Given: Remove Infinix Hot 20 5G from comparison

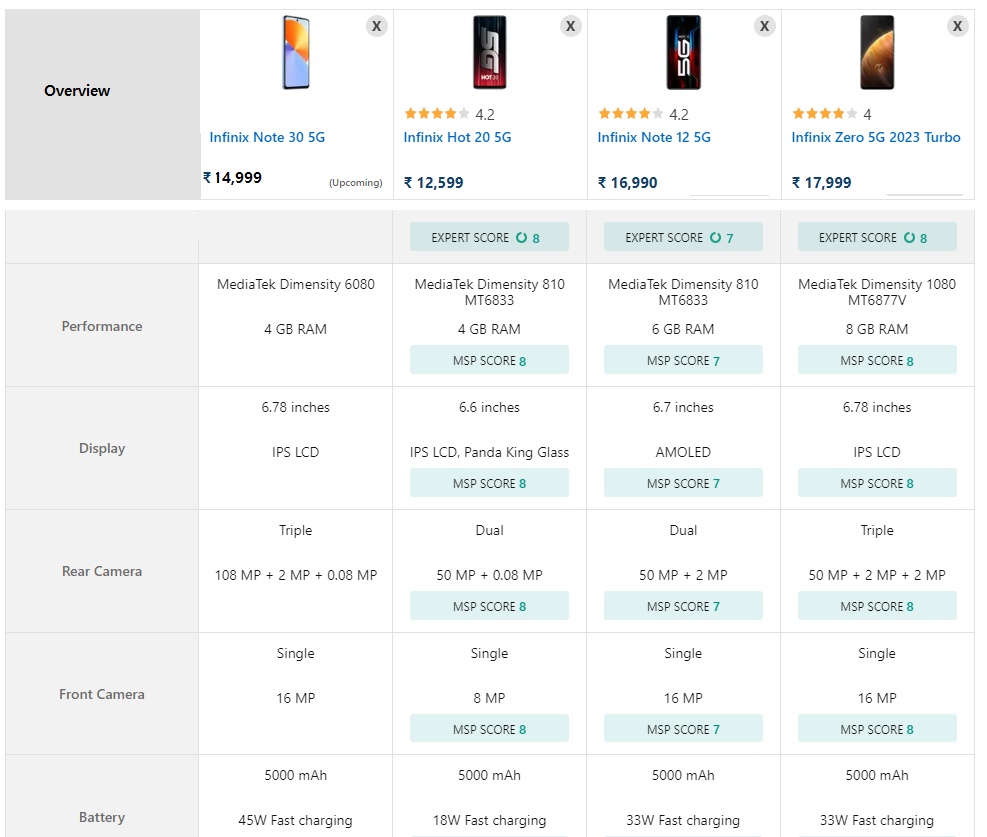Looking at the screenshot, I should pos(570,26).
